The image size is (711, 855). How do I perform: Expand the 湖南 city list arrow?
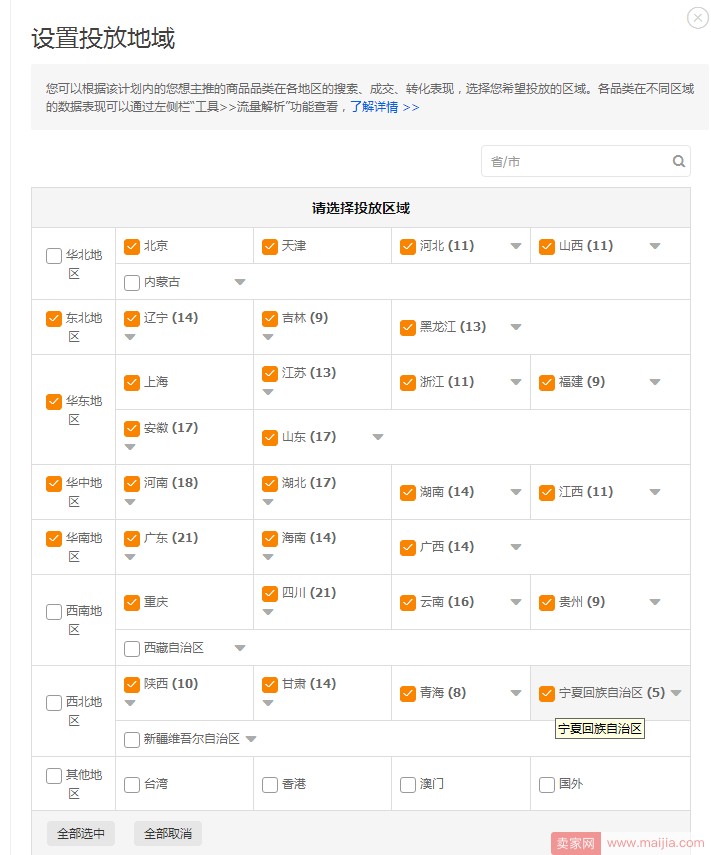(x=516, y=492)
